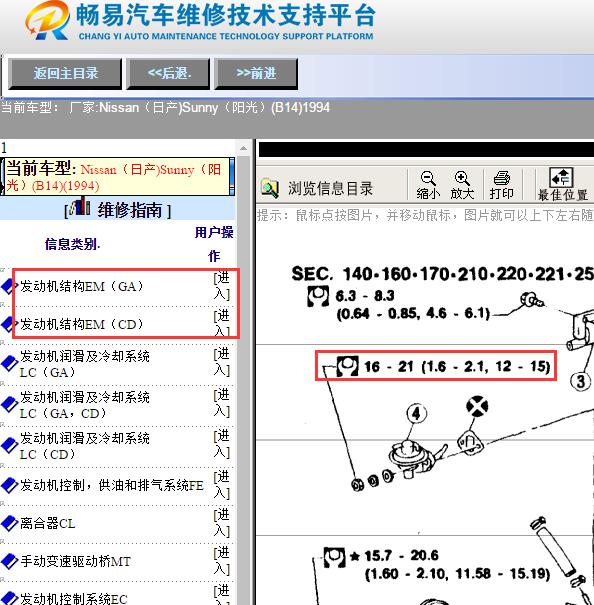Screen dimensions: 594x605
Task: Select 发动机润滑及冷却系统 LC（CD） row text
Action: coord(85,446)
